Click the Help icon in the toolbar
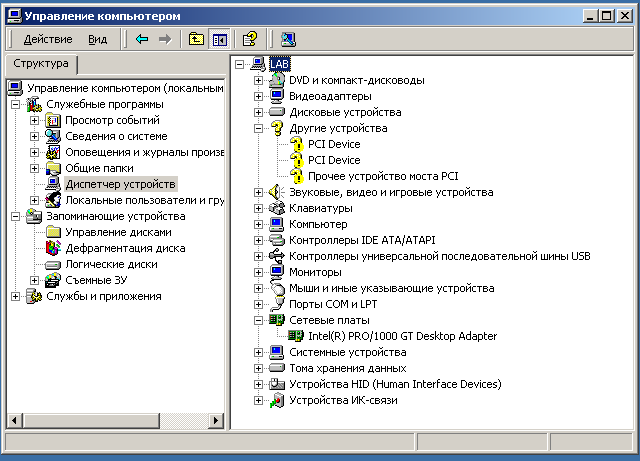640x461 pixels. pos(250,39)
